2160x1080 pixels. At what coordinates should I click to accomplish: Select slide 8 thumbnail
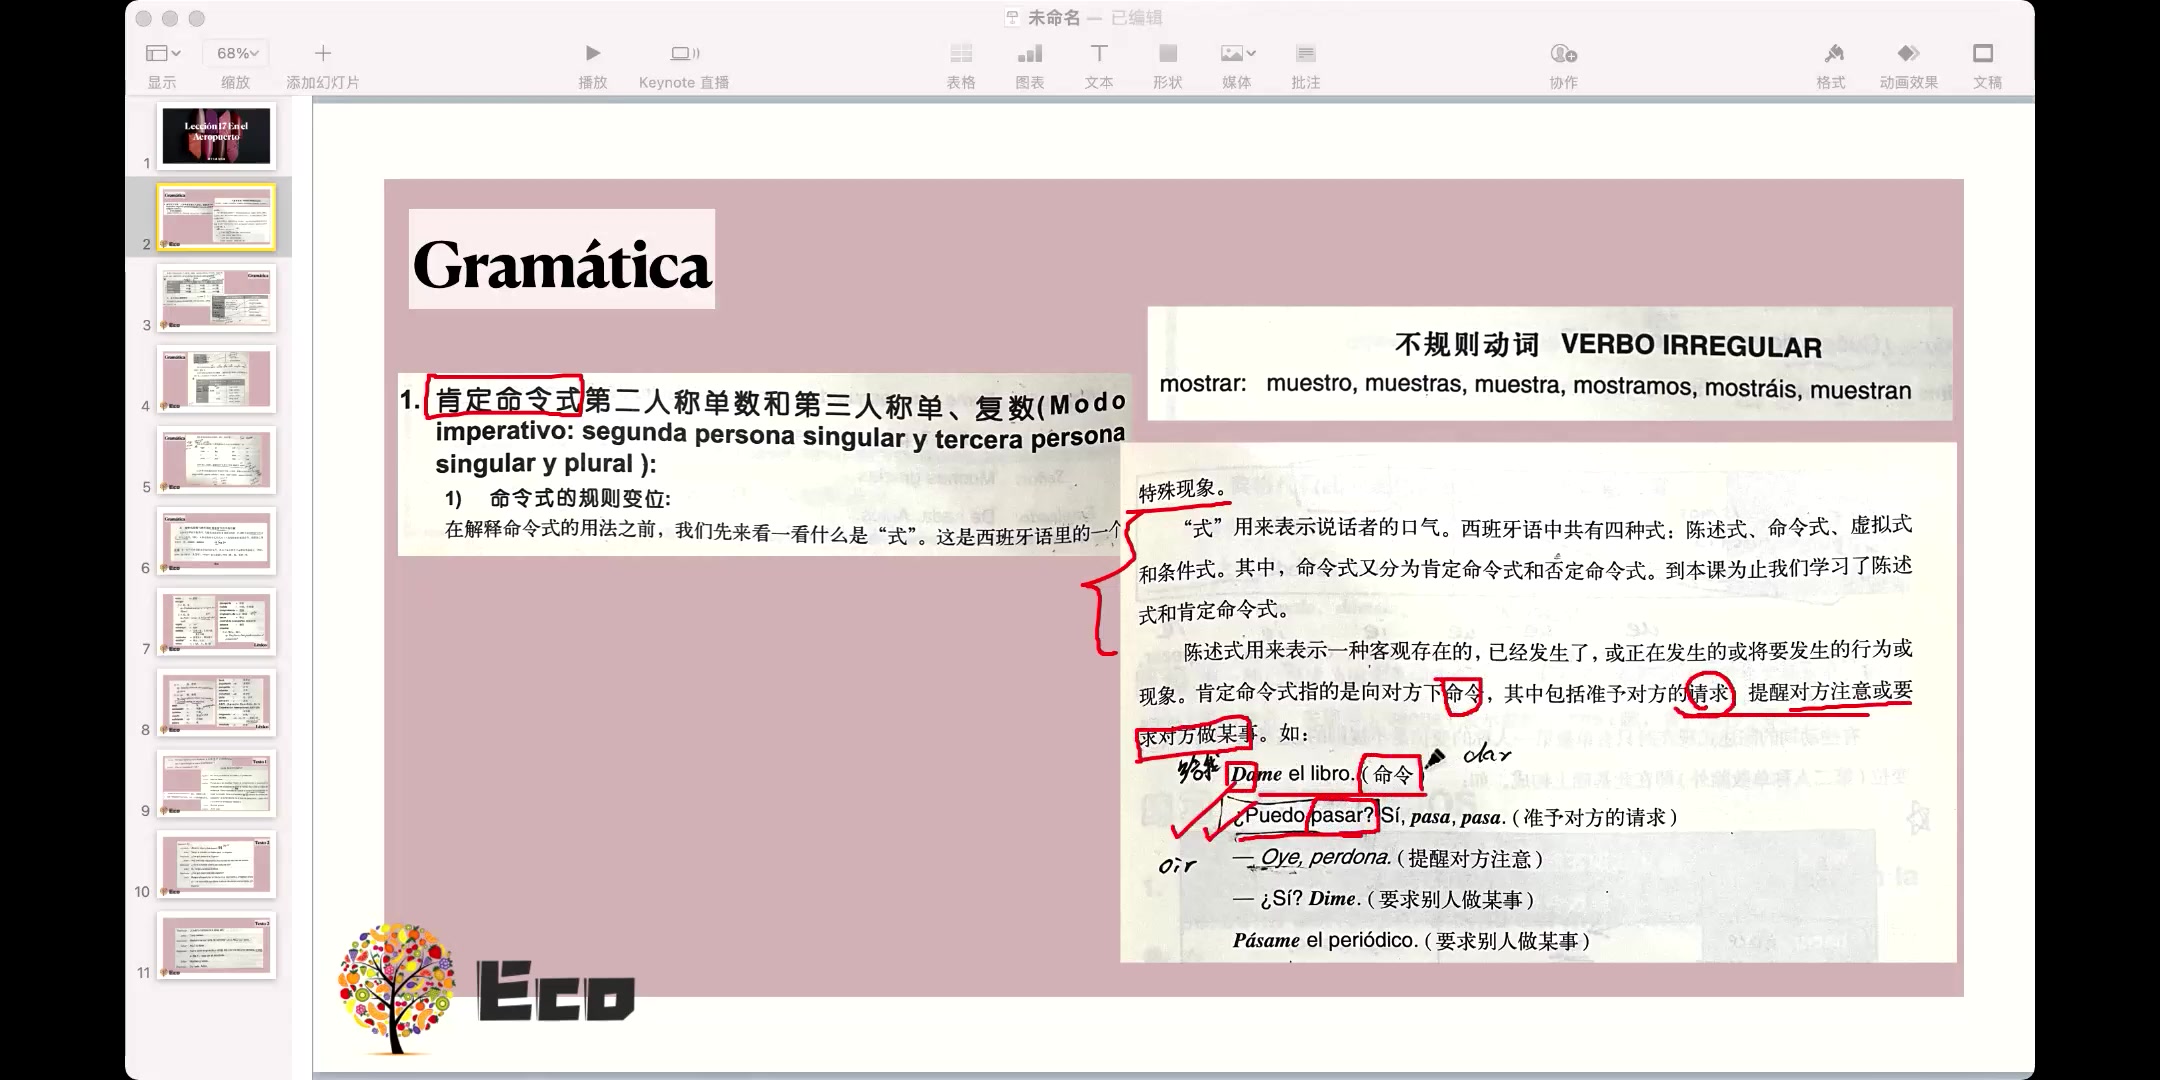click(x=216, y=702)
